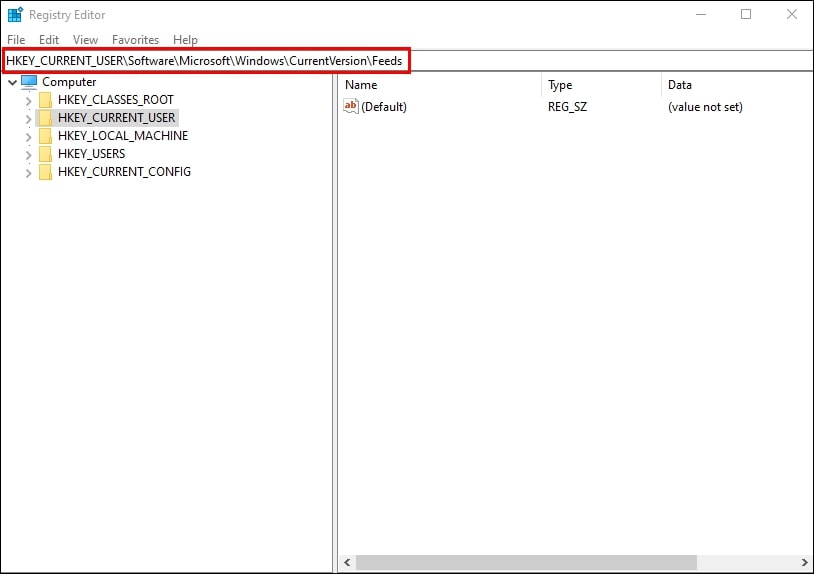Viewport: 814px width, 574px height.
Task: Expand HKEY_CLASSES_ROOT chevron
Action: pos(29,101)
